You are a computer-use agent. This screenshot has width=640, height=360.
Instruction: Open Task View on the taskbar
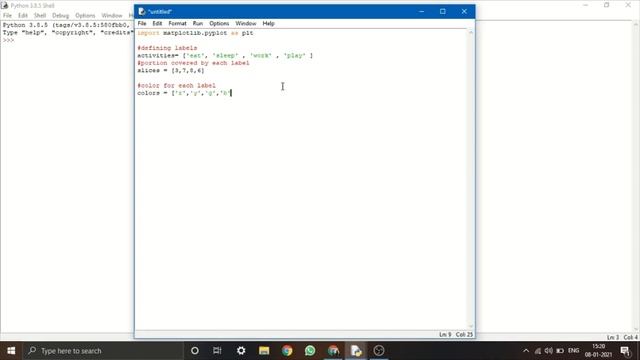click(217, 351)
